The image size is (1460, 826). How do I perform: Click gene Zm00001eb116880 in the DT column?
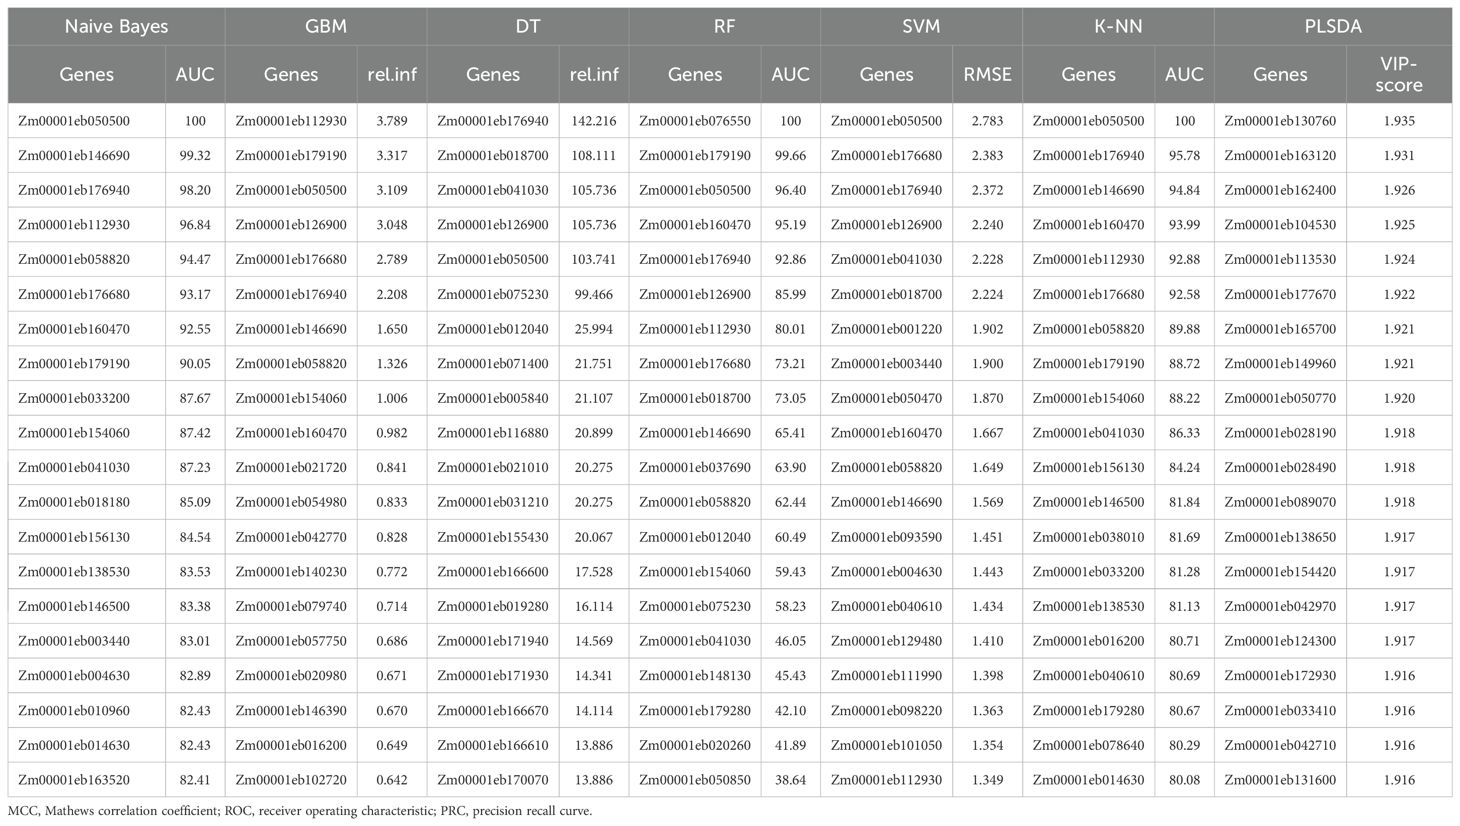coord(493,433)
